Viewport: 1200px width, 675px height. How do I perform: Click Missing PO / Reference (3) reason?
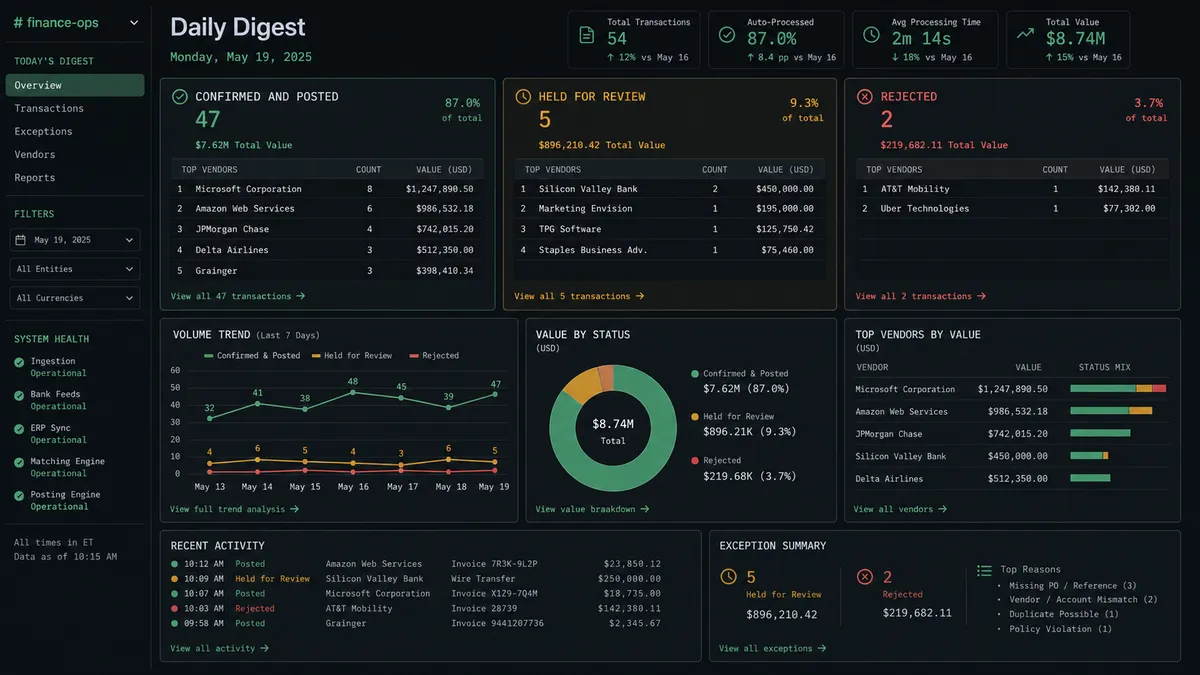tap(1073, 586)
